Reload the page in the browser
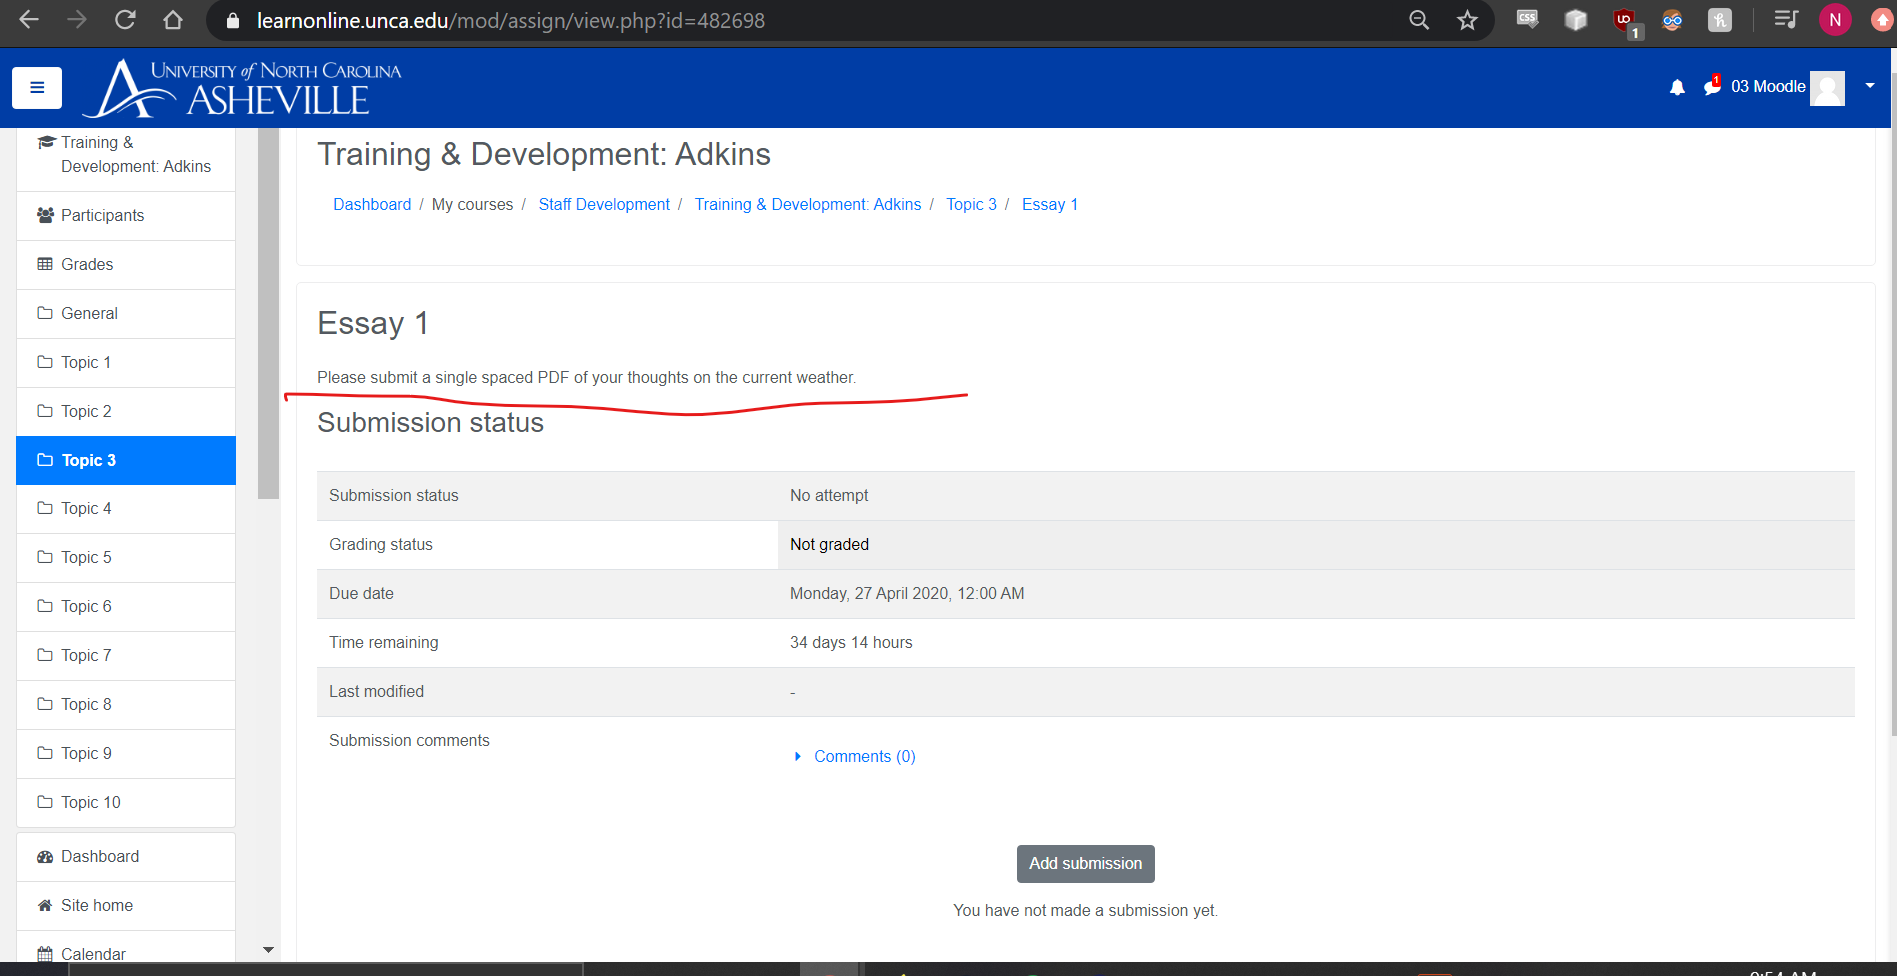Viewport: 1897px width, 976px height. pos(125,21)
